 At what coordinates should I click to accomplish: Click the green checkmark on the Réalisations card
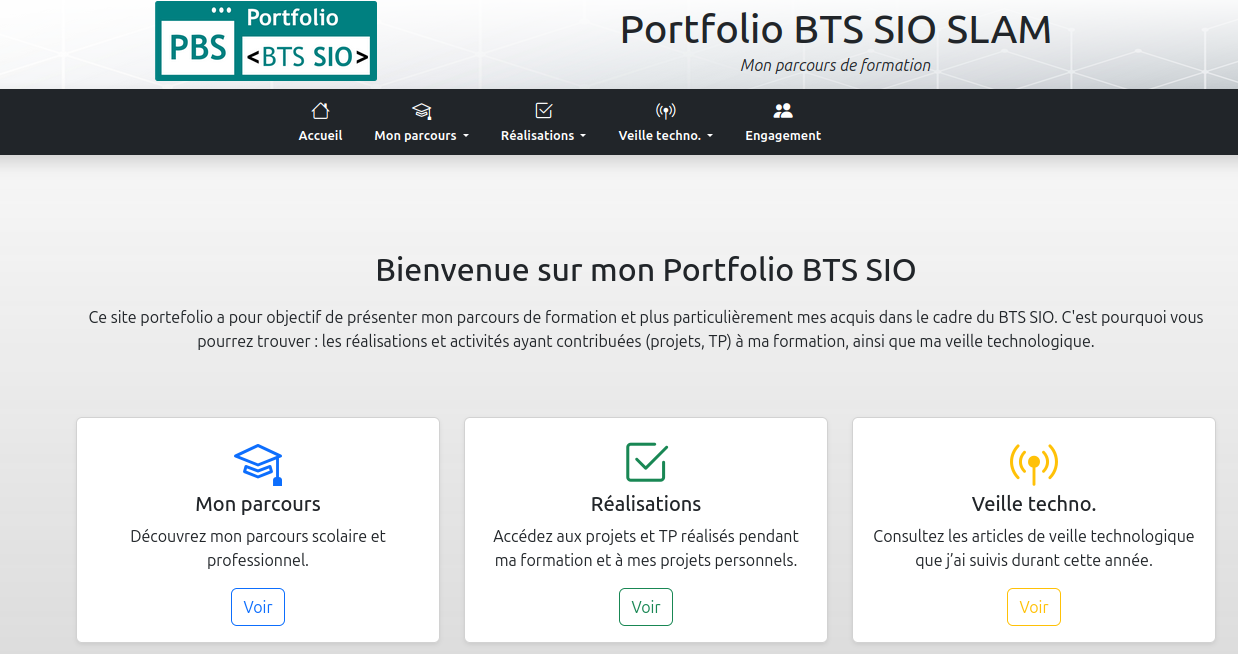(x=645, y=461)
